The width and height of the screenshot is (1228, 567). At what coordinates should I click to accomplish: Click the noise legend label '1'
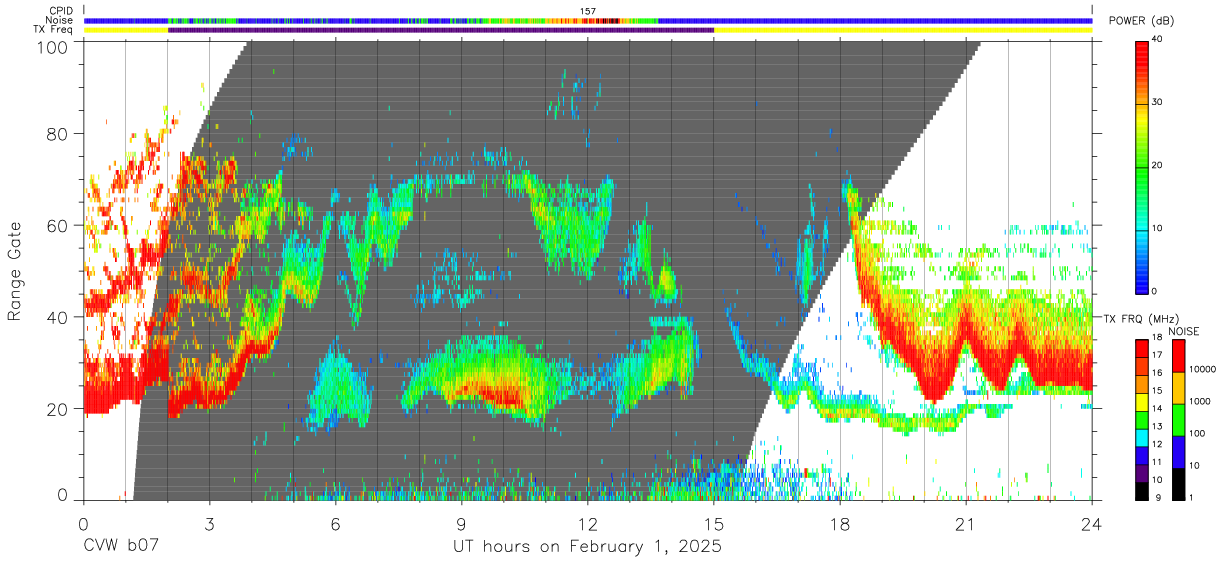click(x=1191, y=497)
